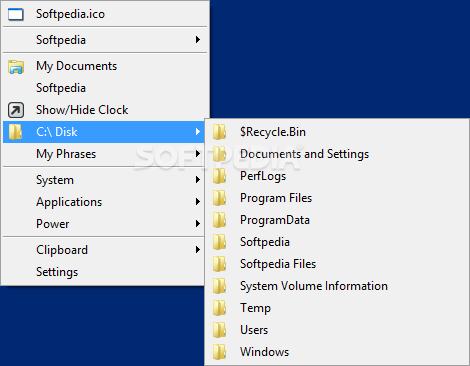Viewport: 470px width, 366px height.
Task: Expand the C:\ Disk submenu arrow
Action: (198, 132)
